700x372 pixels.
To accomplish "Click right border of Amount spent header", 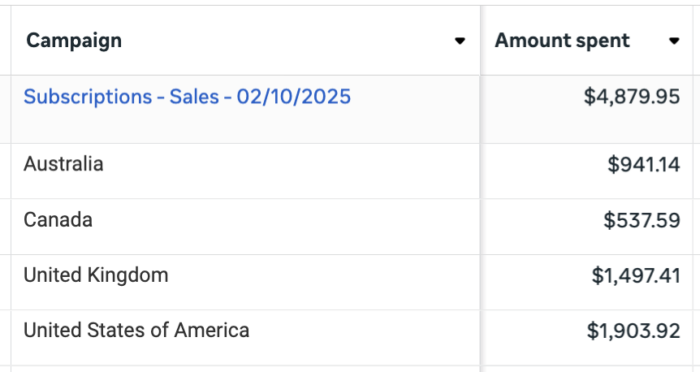I will (693, 41).
